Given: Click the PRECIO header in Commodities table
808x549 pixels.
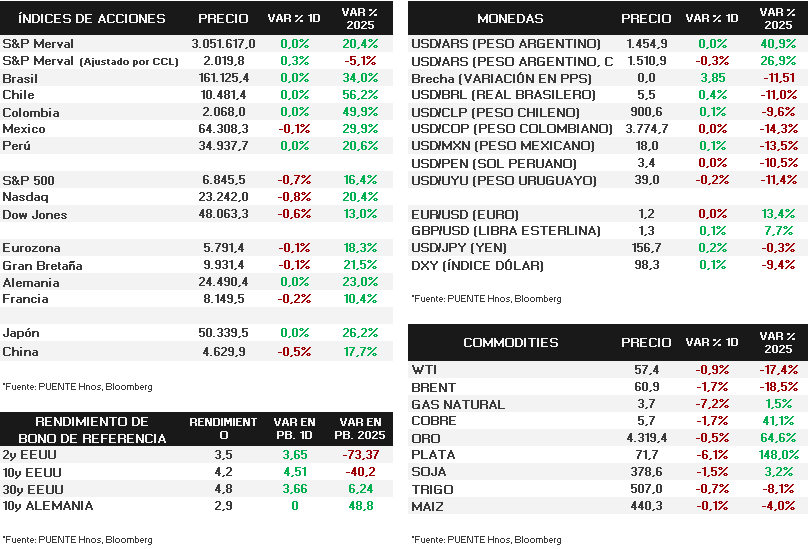Looking at the screenshot, I should [646, 342].
